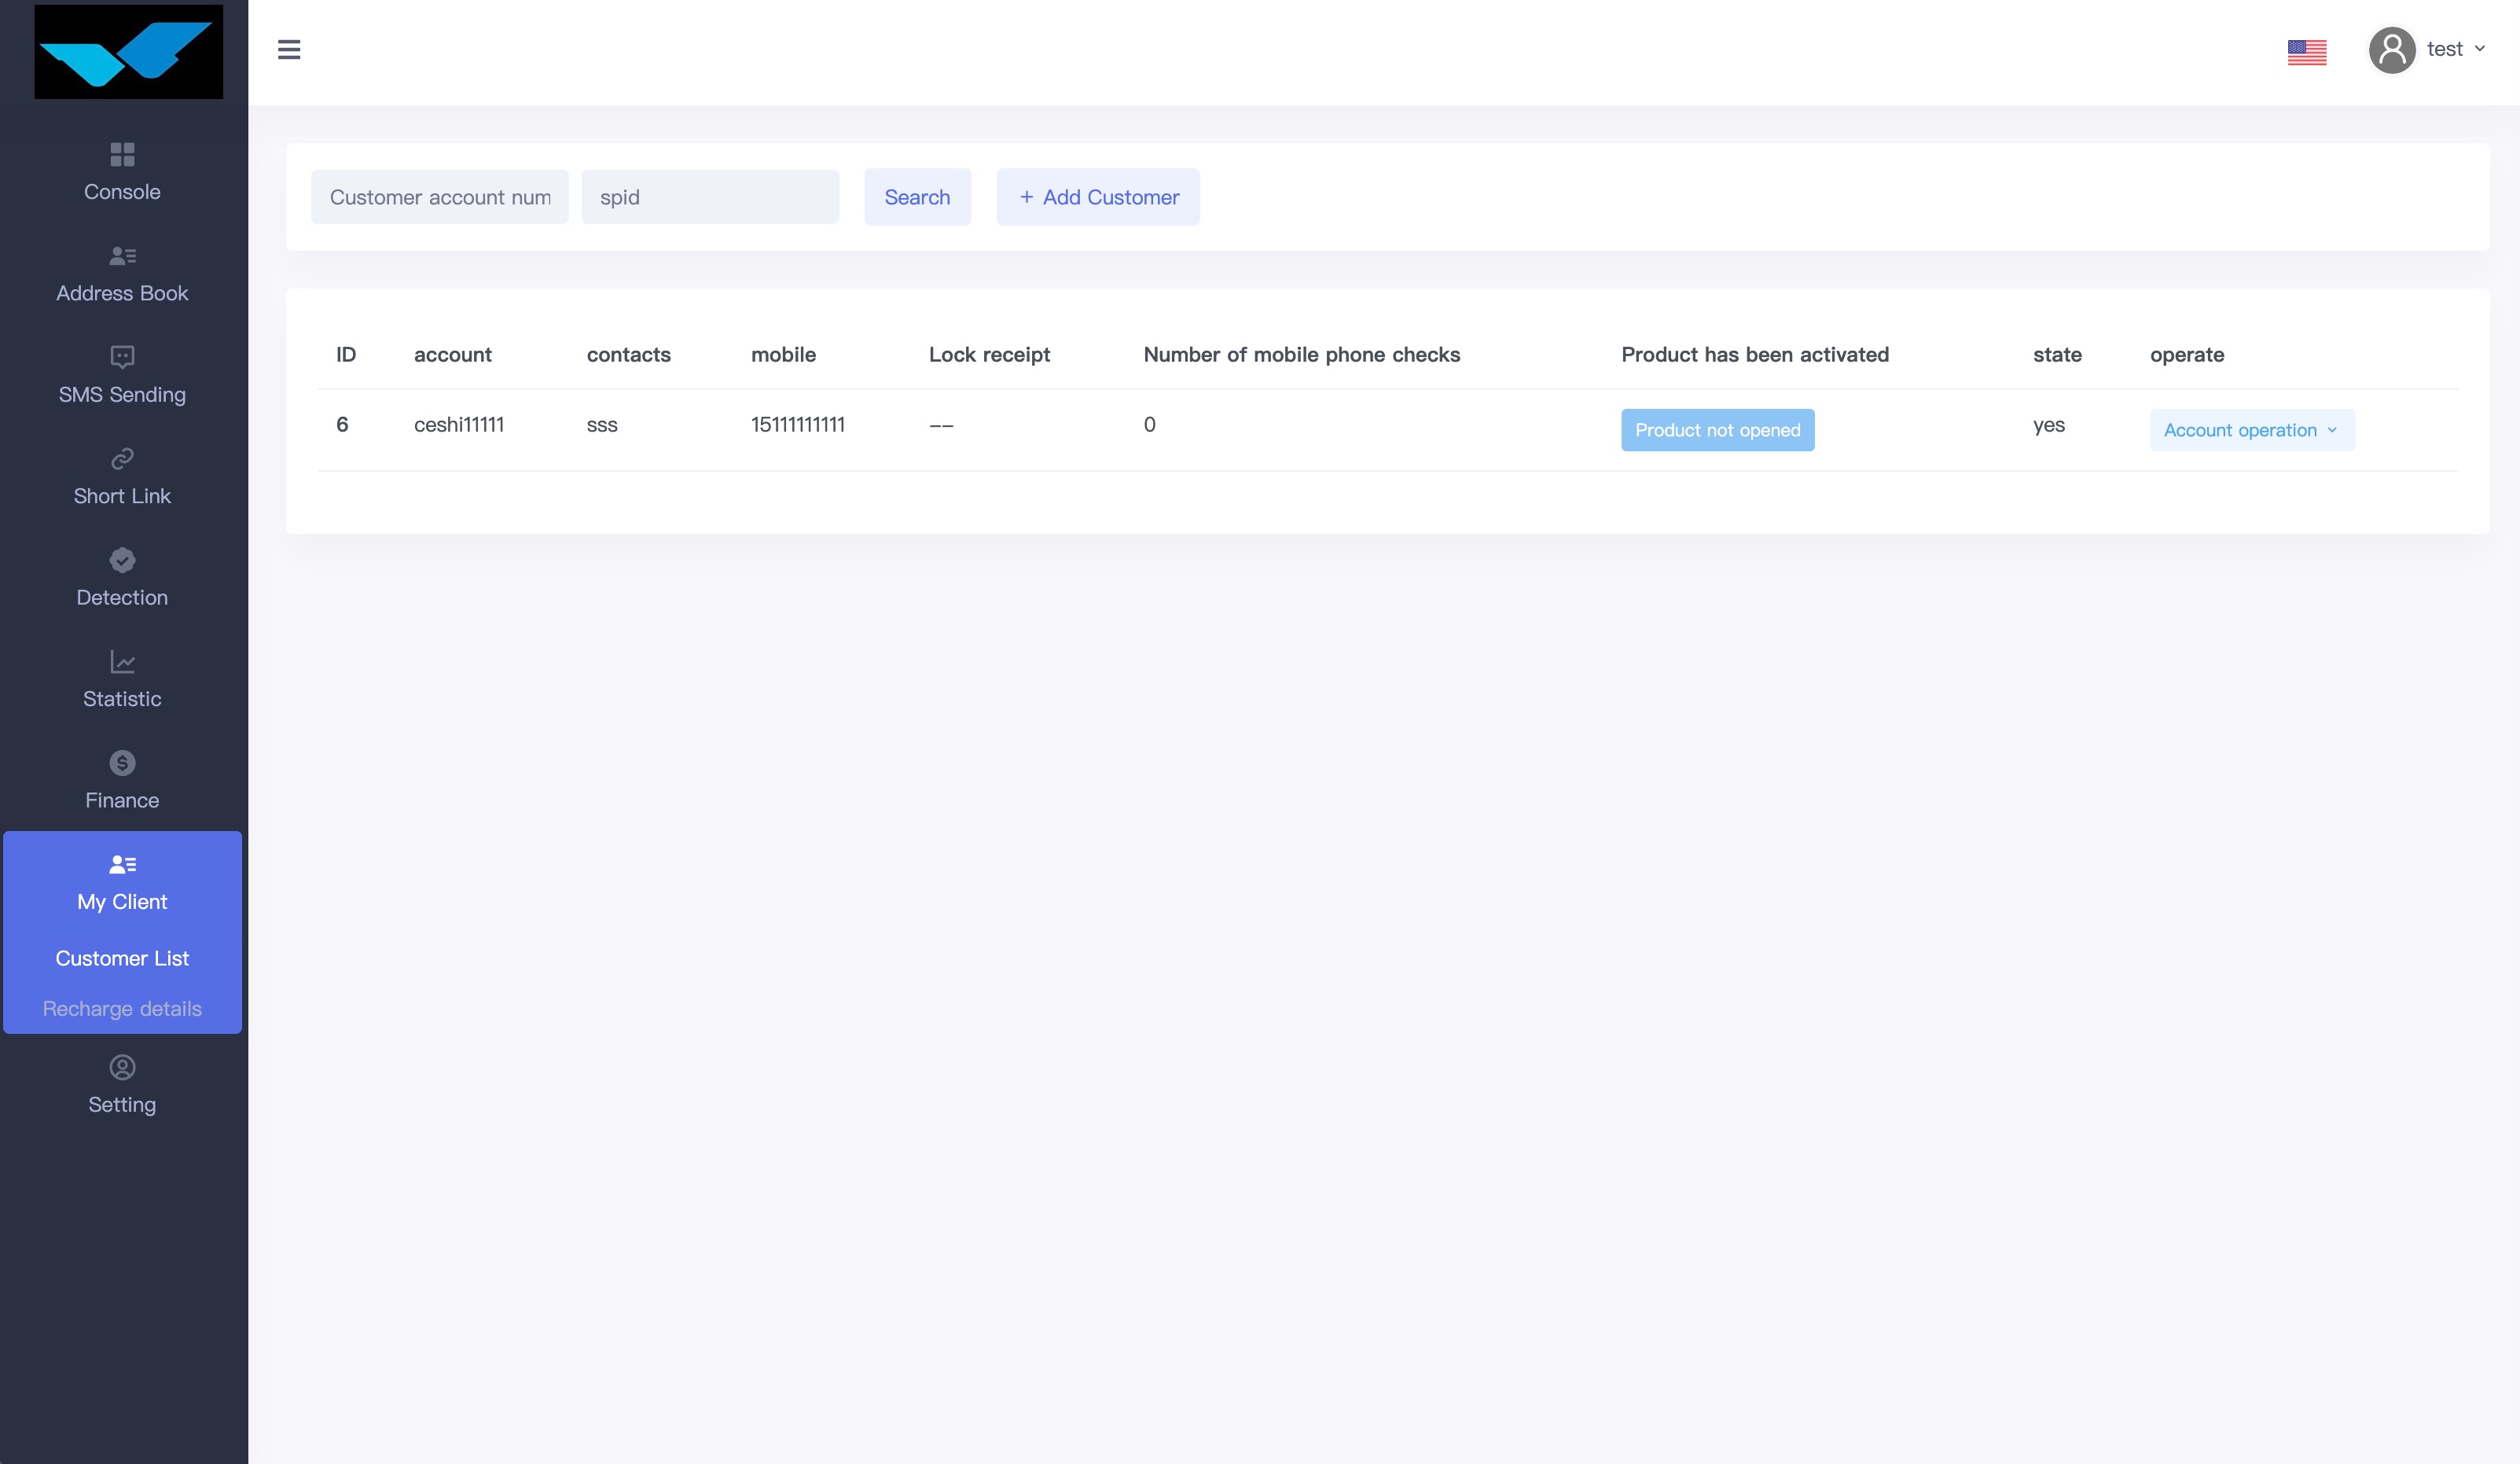Click Number of mobile phone checks header
Image resolution: width=2520 pixels, height=1464 pixels.
(x=1301, y=354)
